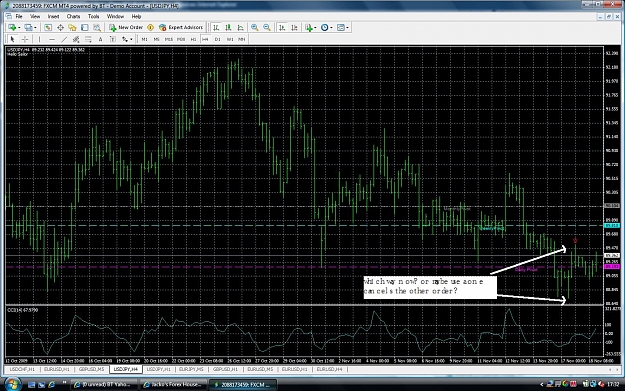
Task: Expand the Templates dropdown arrow
Action: [348, 28]
